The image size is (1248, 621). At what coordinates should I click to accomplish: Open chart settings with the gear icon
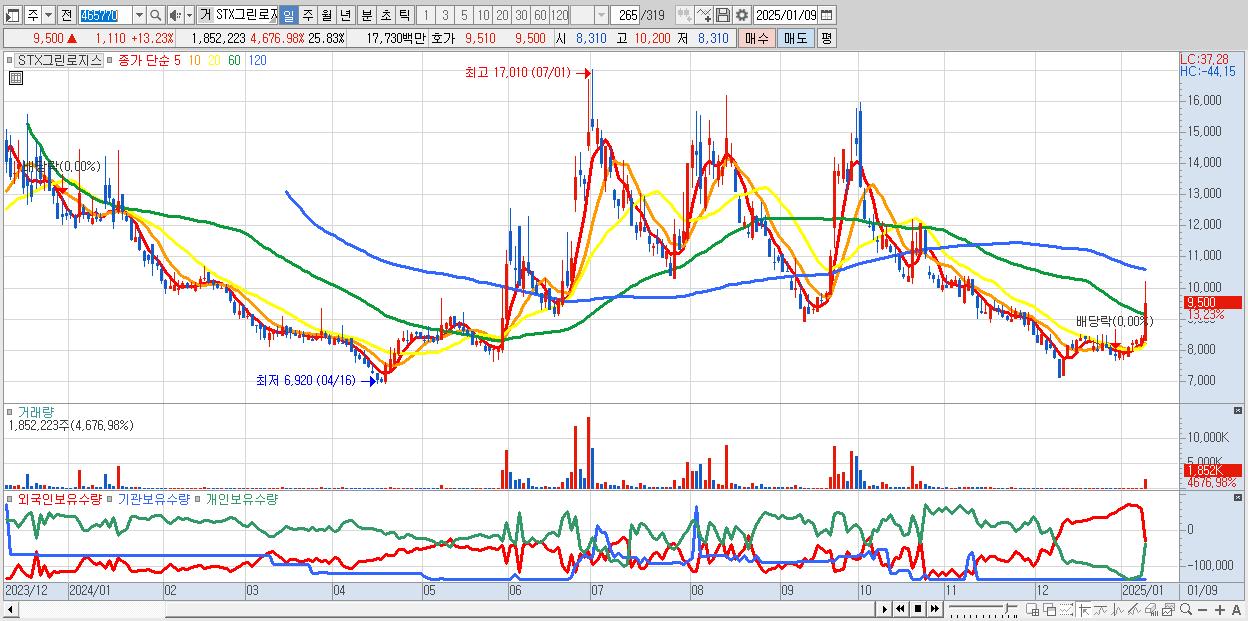(x=742, y=15)
